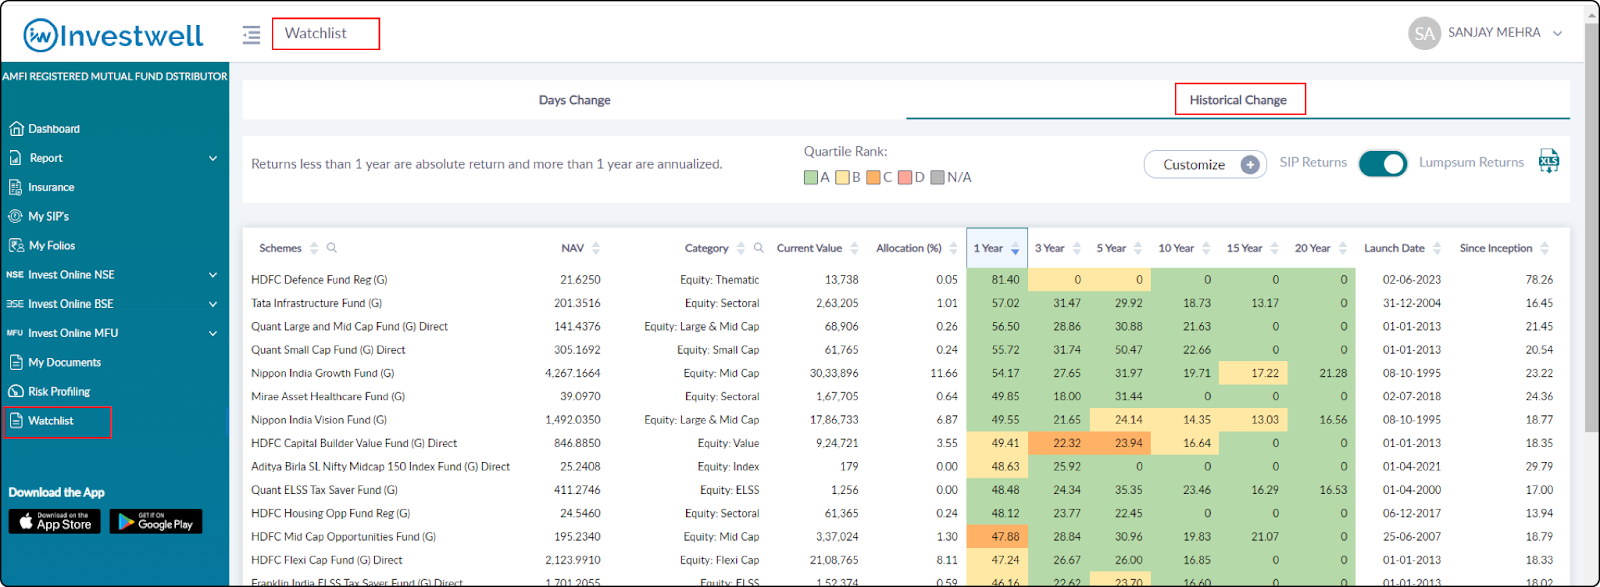
Task: Sort by Category column arrows
Action: pos(741,248)
